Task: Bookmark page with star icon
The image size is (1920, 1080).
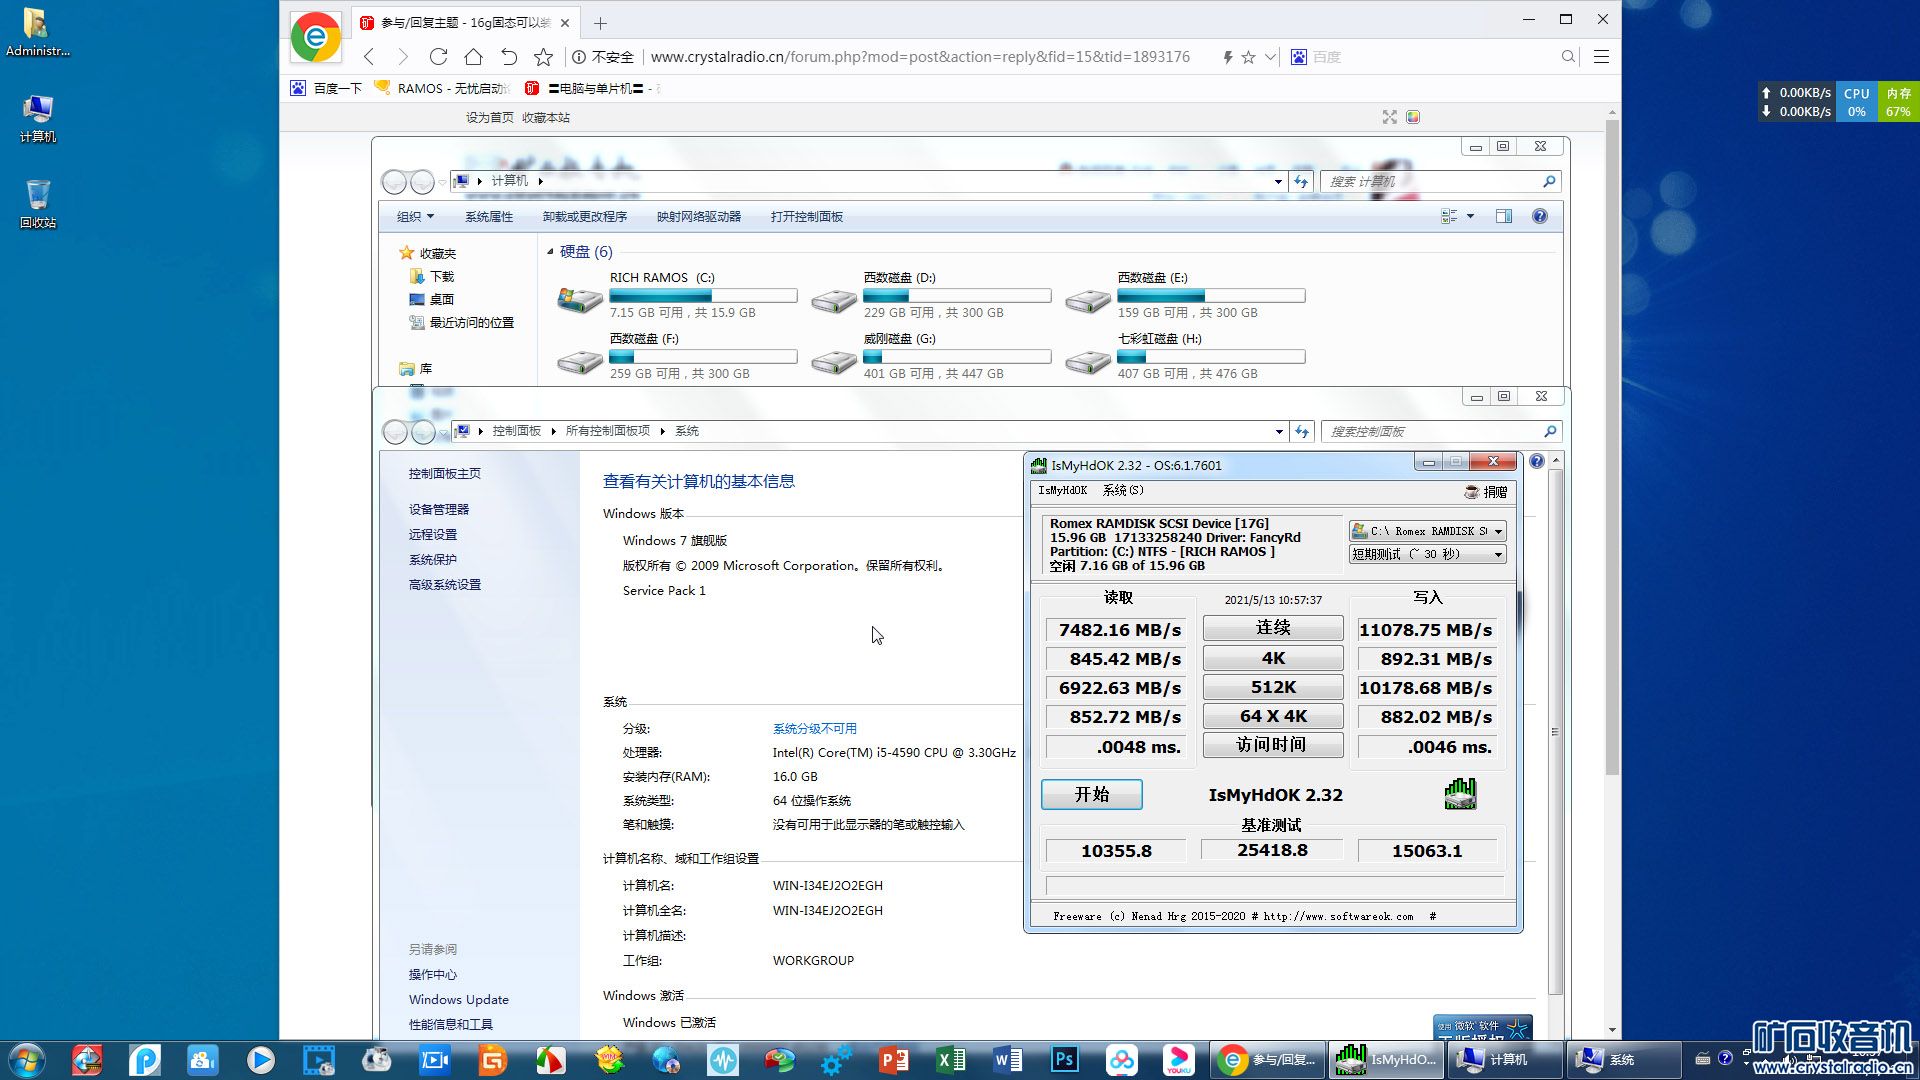Action: (x=543, y=57)
